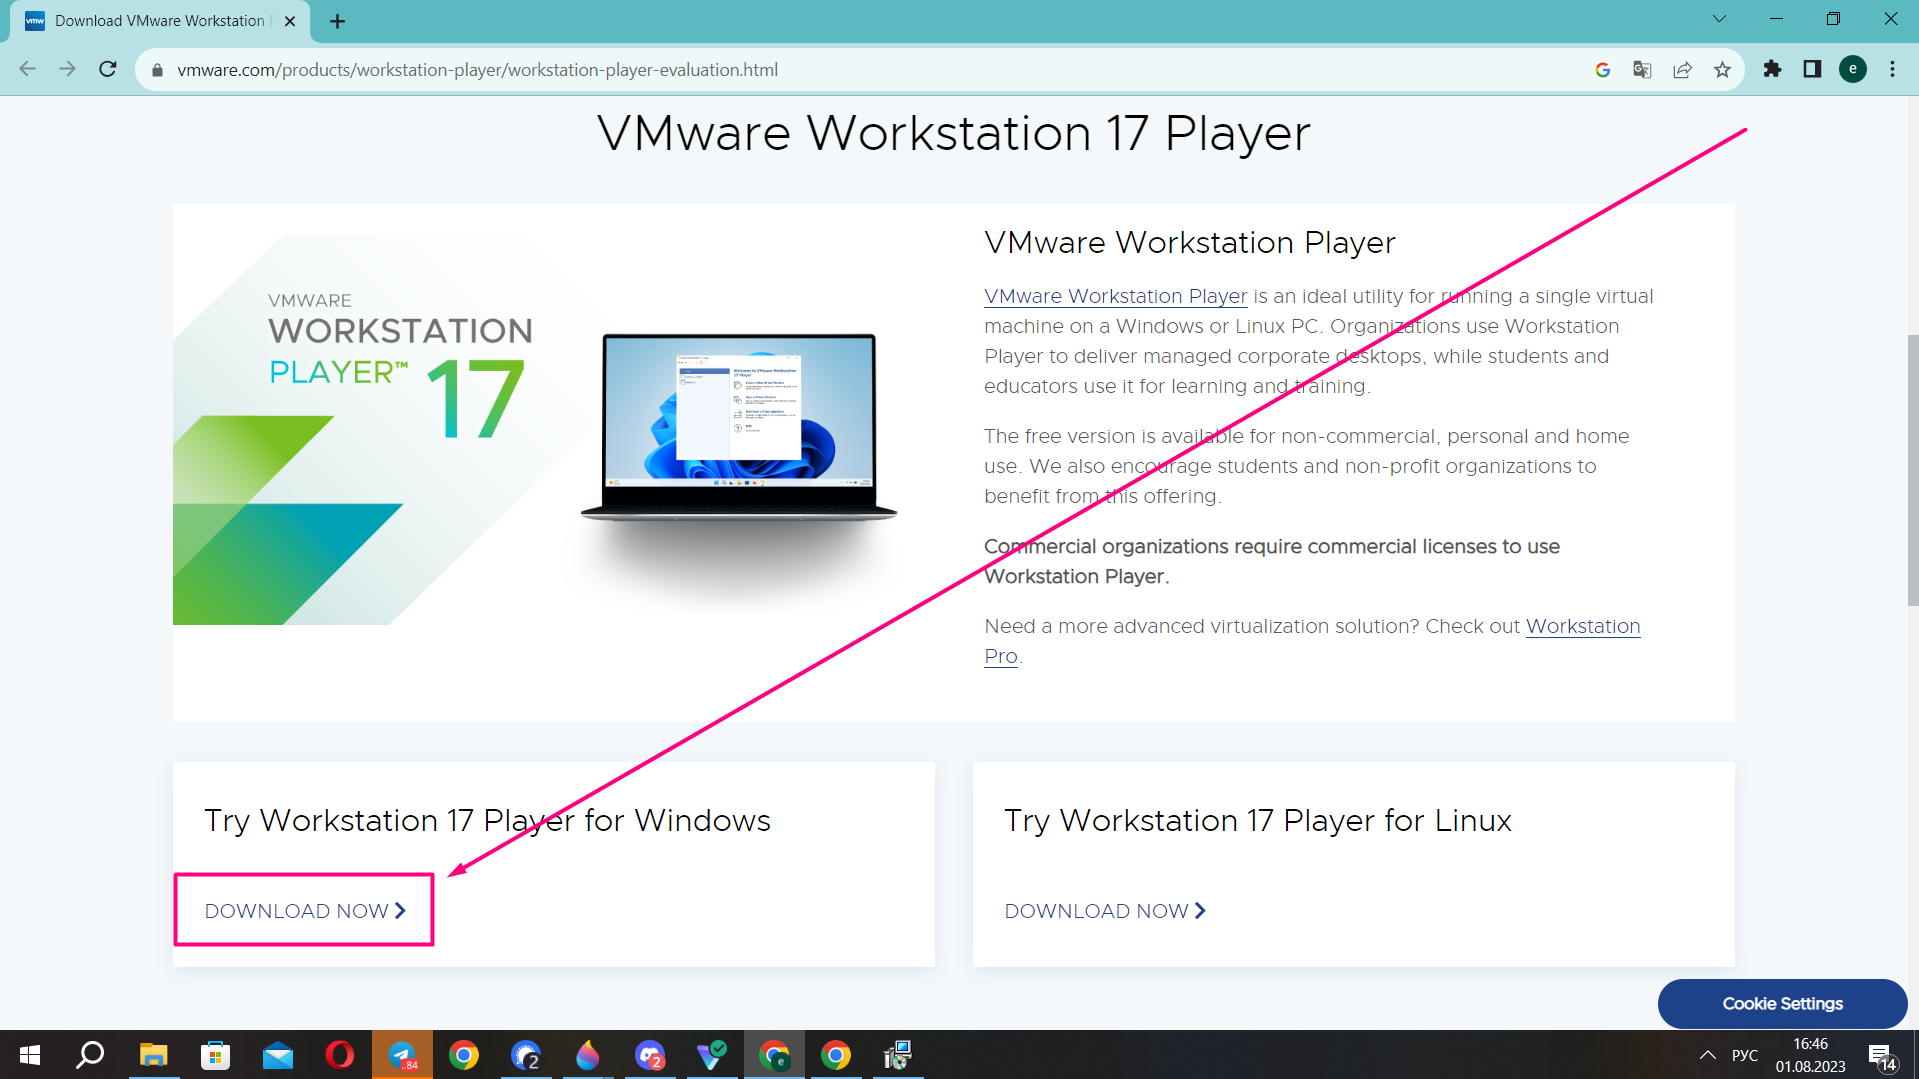This screenshot has width=1919, height=1079.
Task: Download Workstation 17 Player for Linux
Action: tap(1105, 911)
